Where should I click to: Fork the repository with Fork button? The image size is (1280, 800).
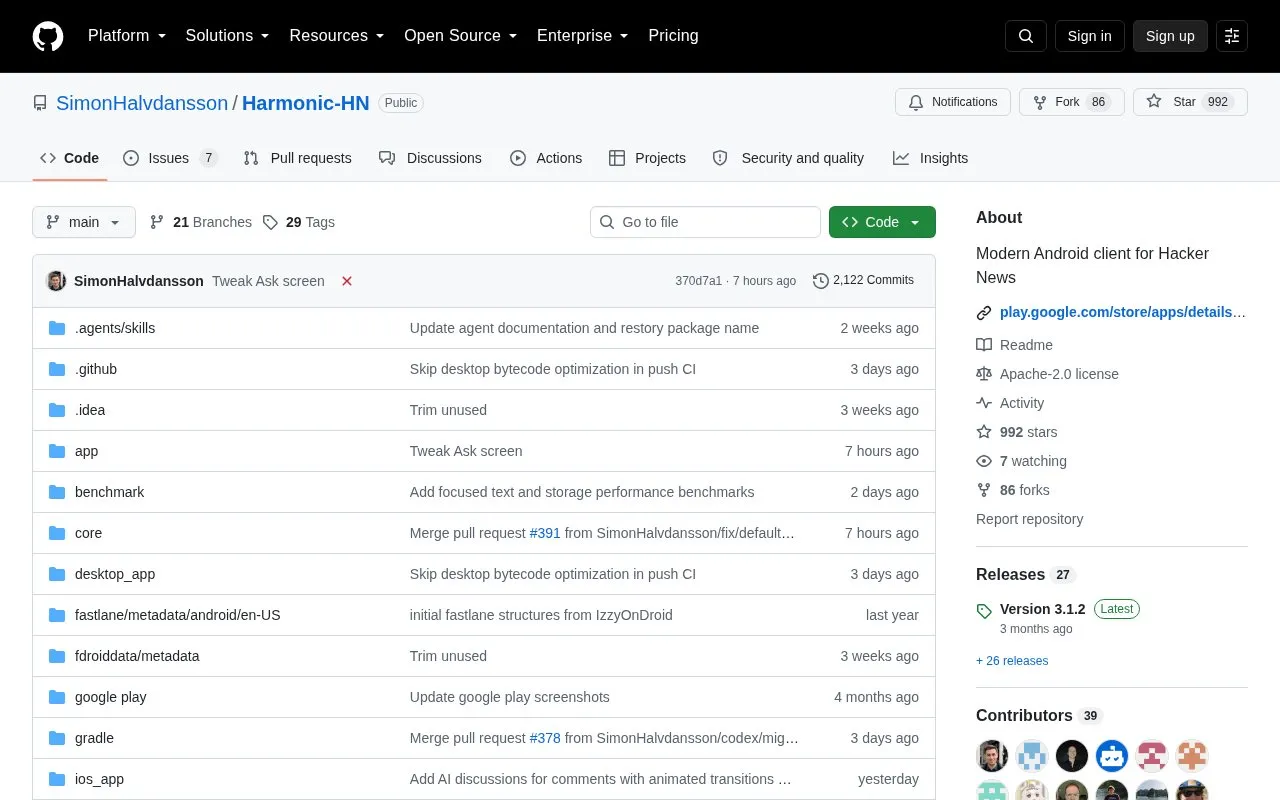point(1071,102)
